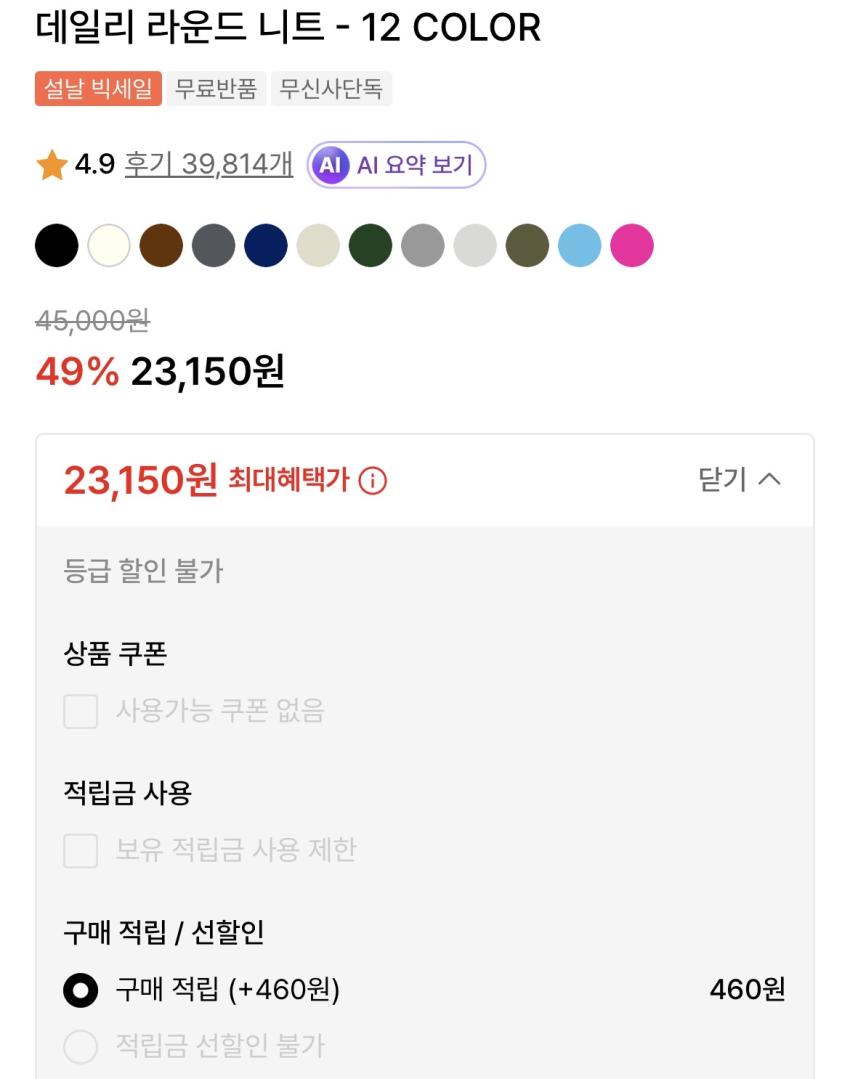This screenshot has height=1079, width=850.
Task: Click the orange star rating icon
Action: 51,165
